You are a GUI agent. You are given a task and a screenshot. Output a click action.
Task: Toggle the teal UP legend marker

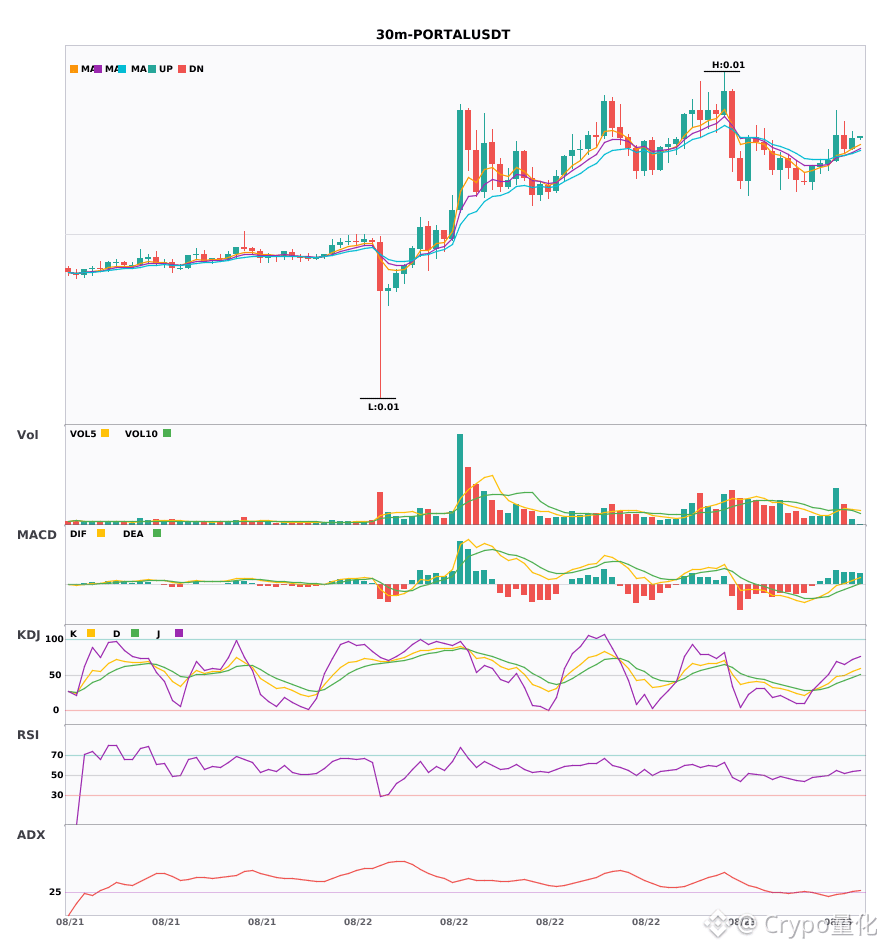point(152,69)
